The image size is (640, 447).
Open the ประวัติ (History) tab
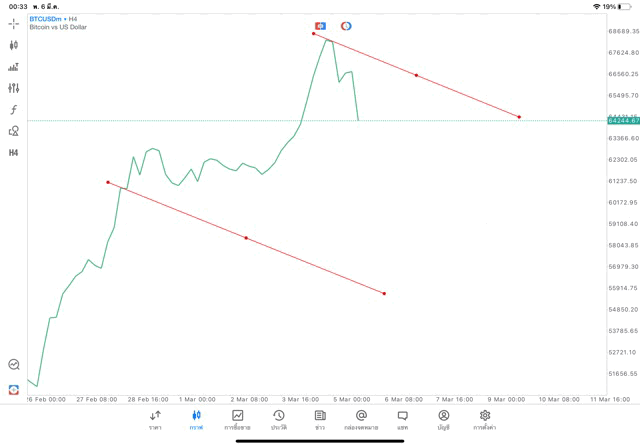(278, 419)
